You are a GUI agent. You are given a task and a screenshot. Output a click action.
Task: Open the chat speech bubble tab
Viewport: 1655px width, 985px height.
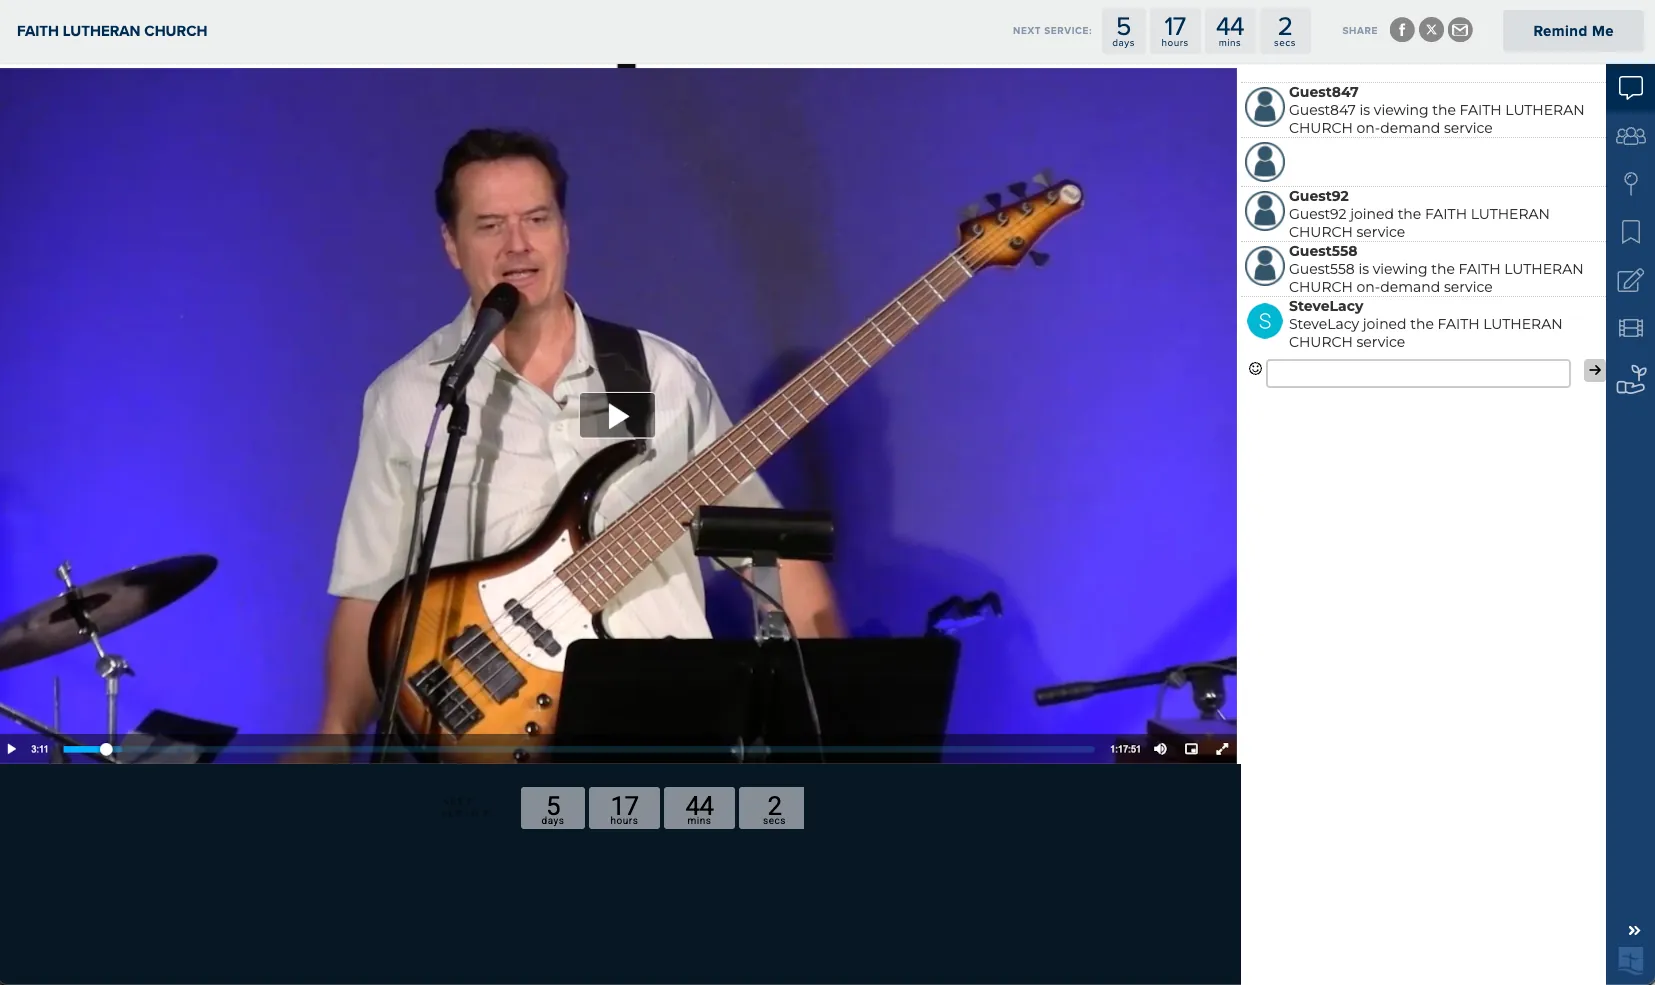[x=1630, y=88]
